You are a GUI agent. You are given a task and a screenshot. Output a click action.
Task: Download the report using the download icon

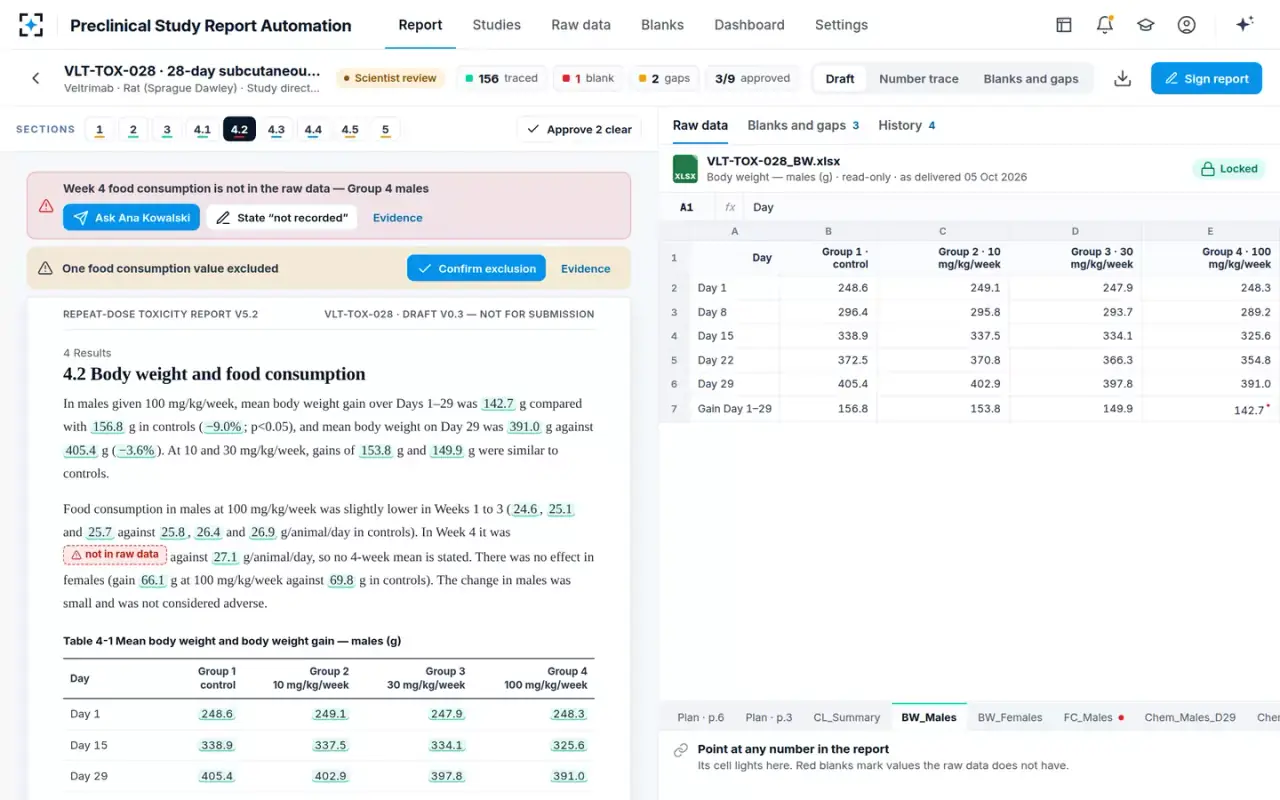coord(1123,78)
